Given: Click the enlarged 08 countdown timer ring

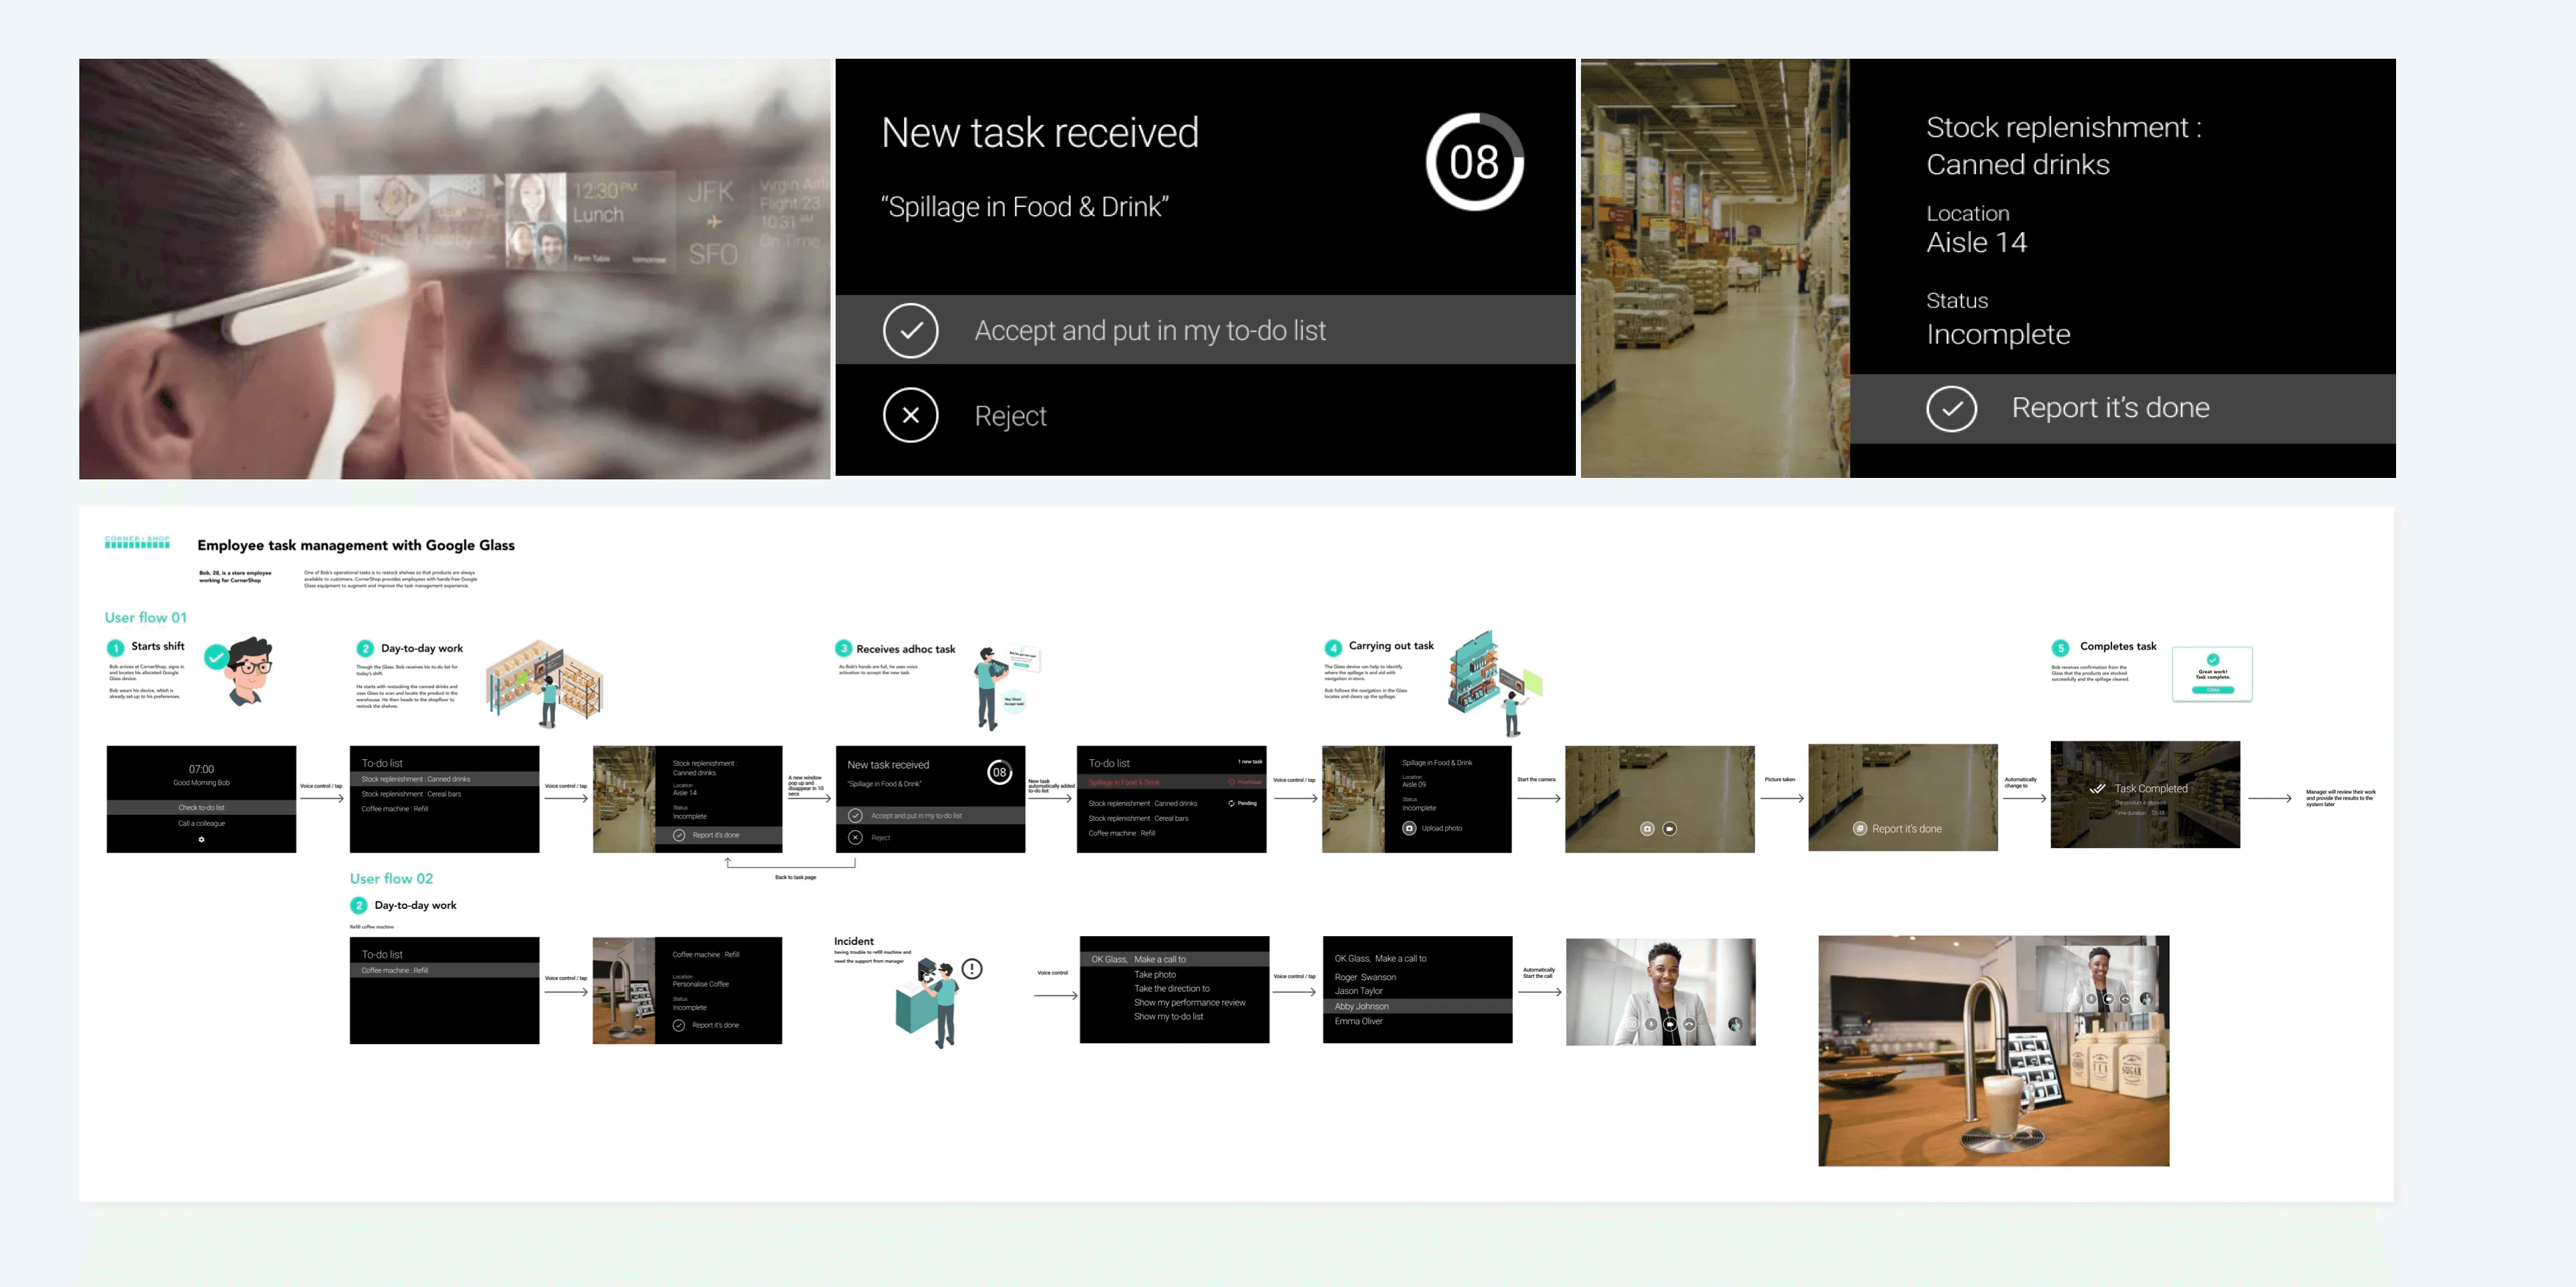Looking at the screenshot, I should pyautogui.click(x=1474, y=162).
